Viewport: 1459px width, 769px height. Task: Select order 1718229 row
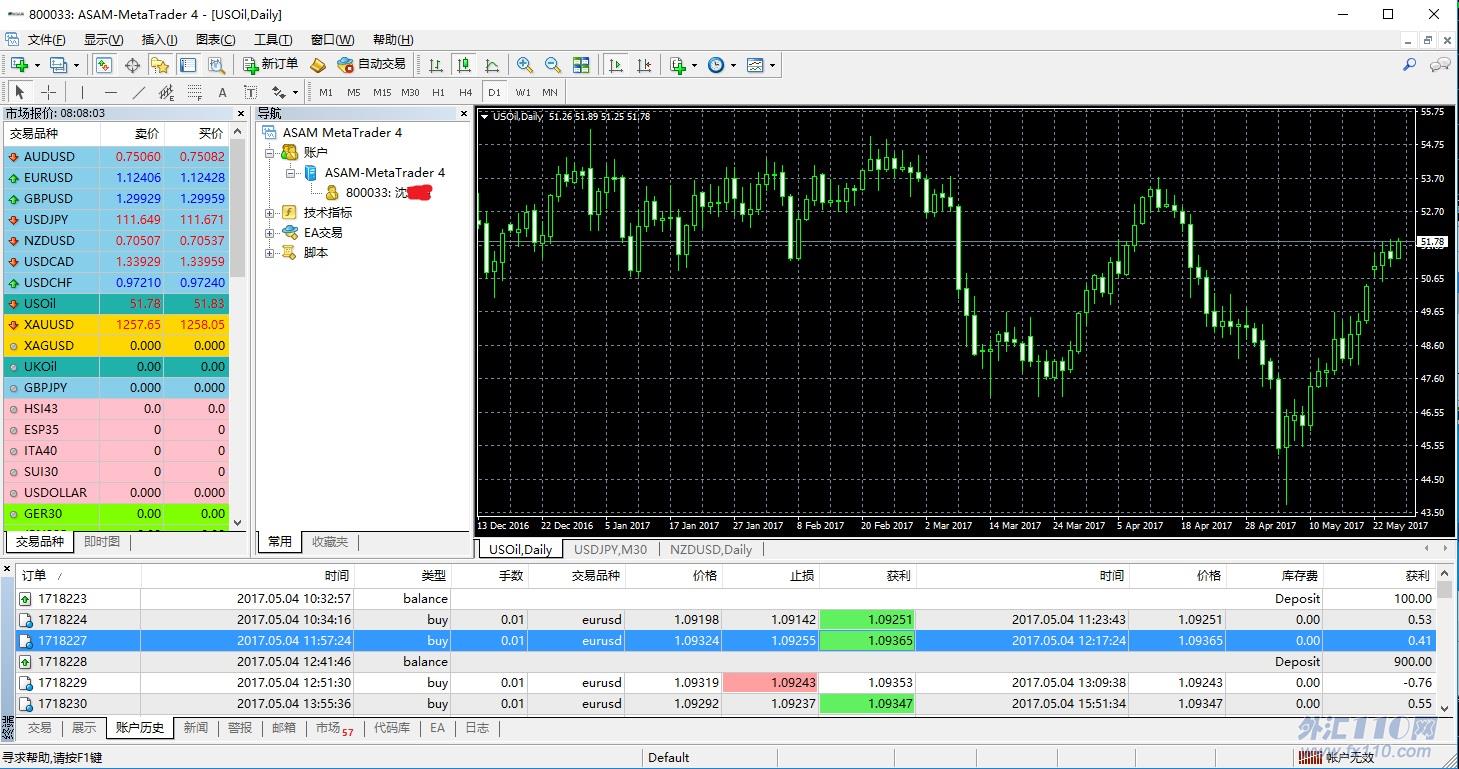(726, 682)
